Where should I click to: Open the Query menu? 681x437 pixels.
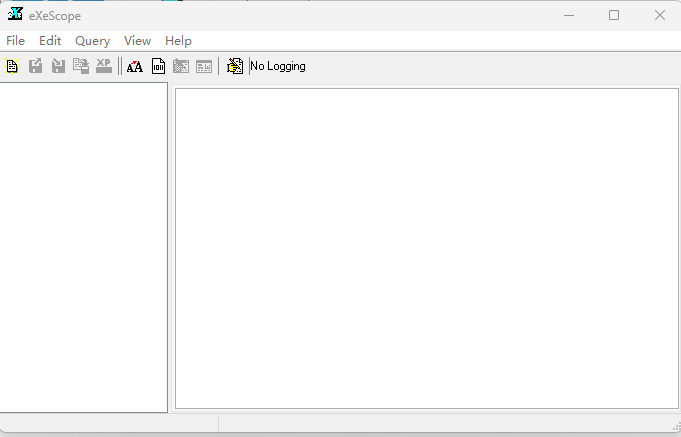pyautogui.click(x=93, y=41)
